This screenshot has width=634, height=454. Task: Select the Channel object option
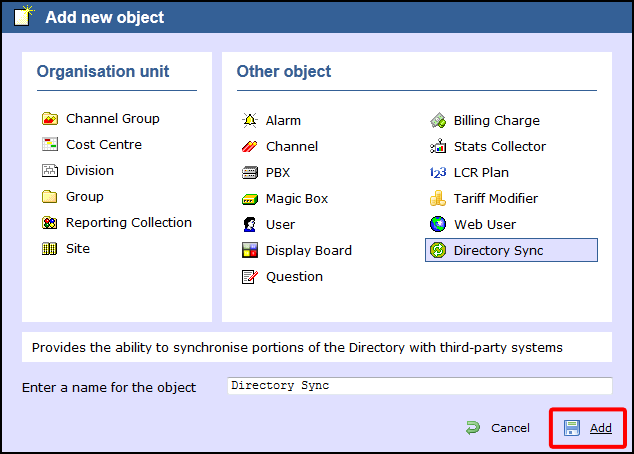pyautogui.click(x=291, y=147)
